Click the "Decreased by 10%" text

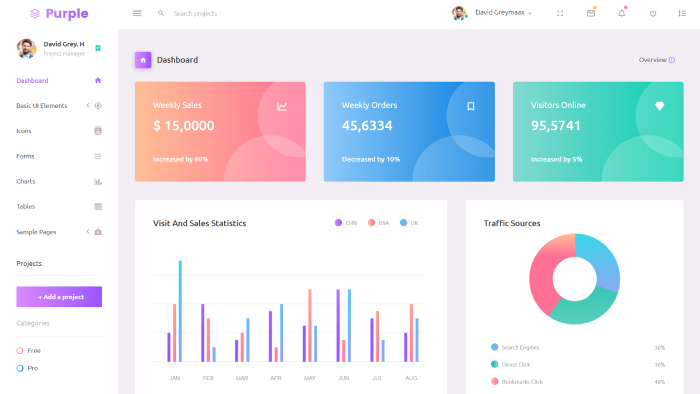(371, 159)
